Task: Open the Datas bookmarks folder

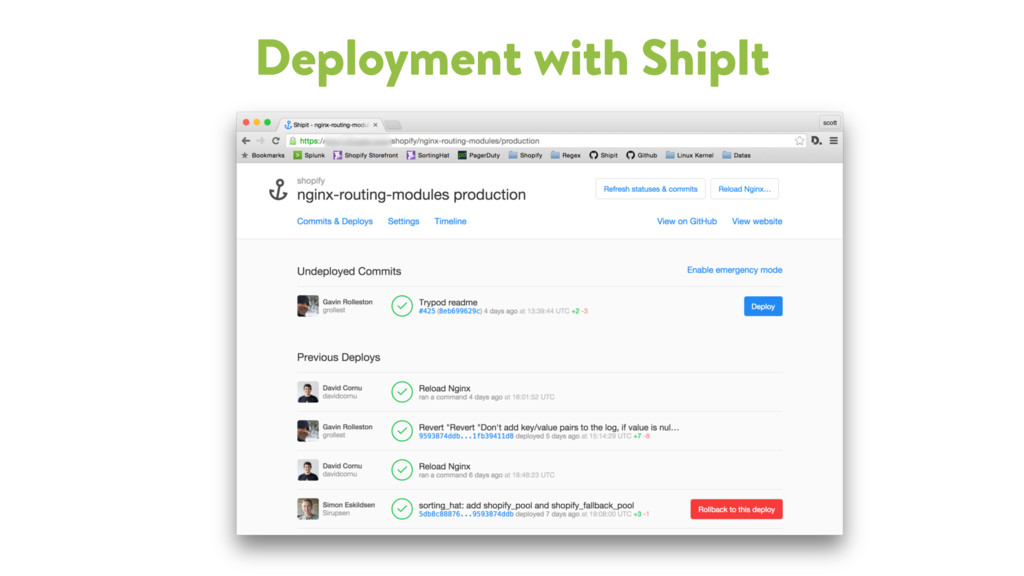Action: 737,155
